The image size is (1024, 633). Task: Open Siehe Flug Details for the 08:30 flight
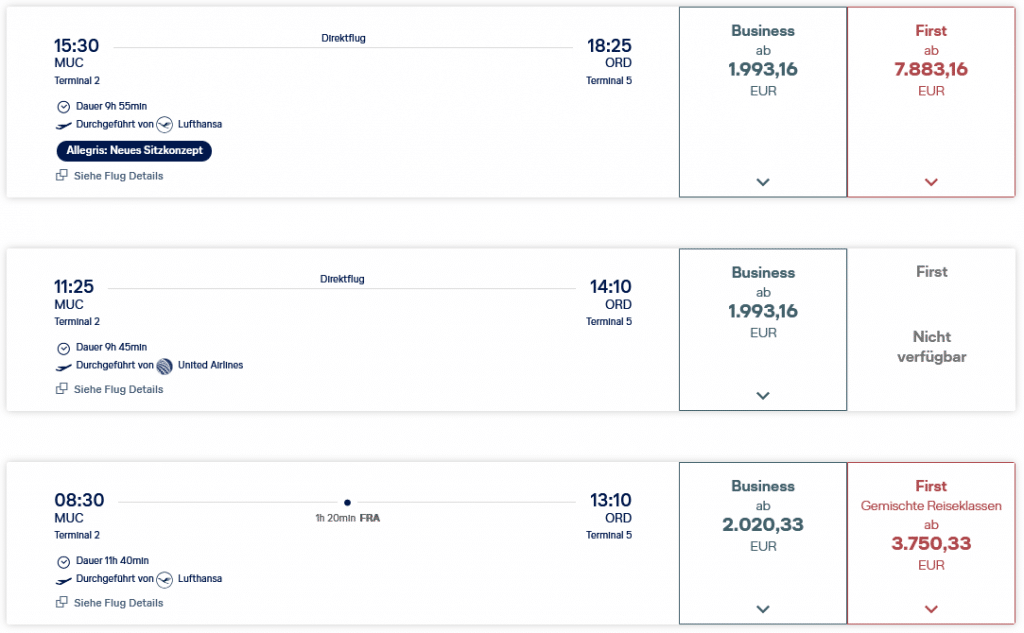click(118, 603)
